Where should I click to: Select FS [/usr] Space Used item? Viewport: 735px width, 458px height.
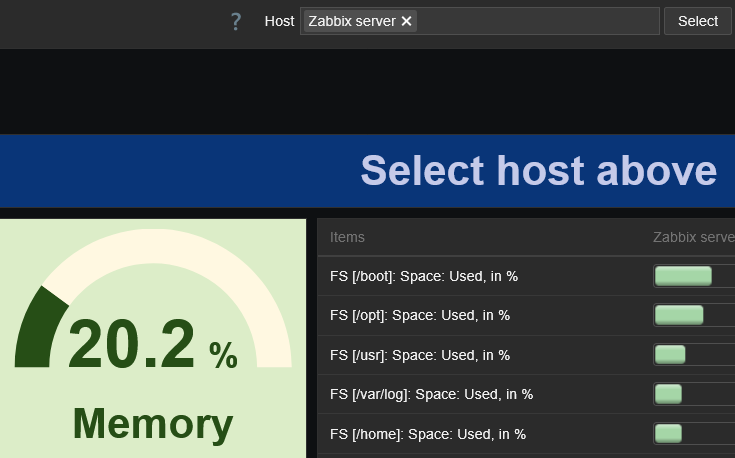coord(419,355)
